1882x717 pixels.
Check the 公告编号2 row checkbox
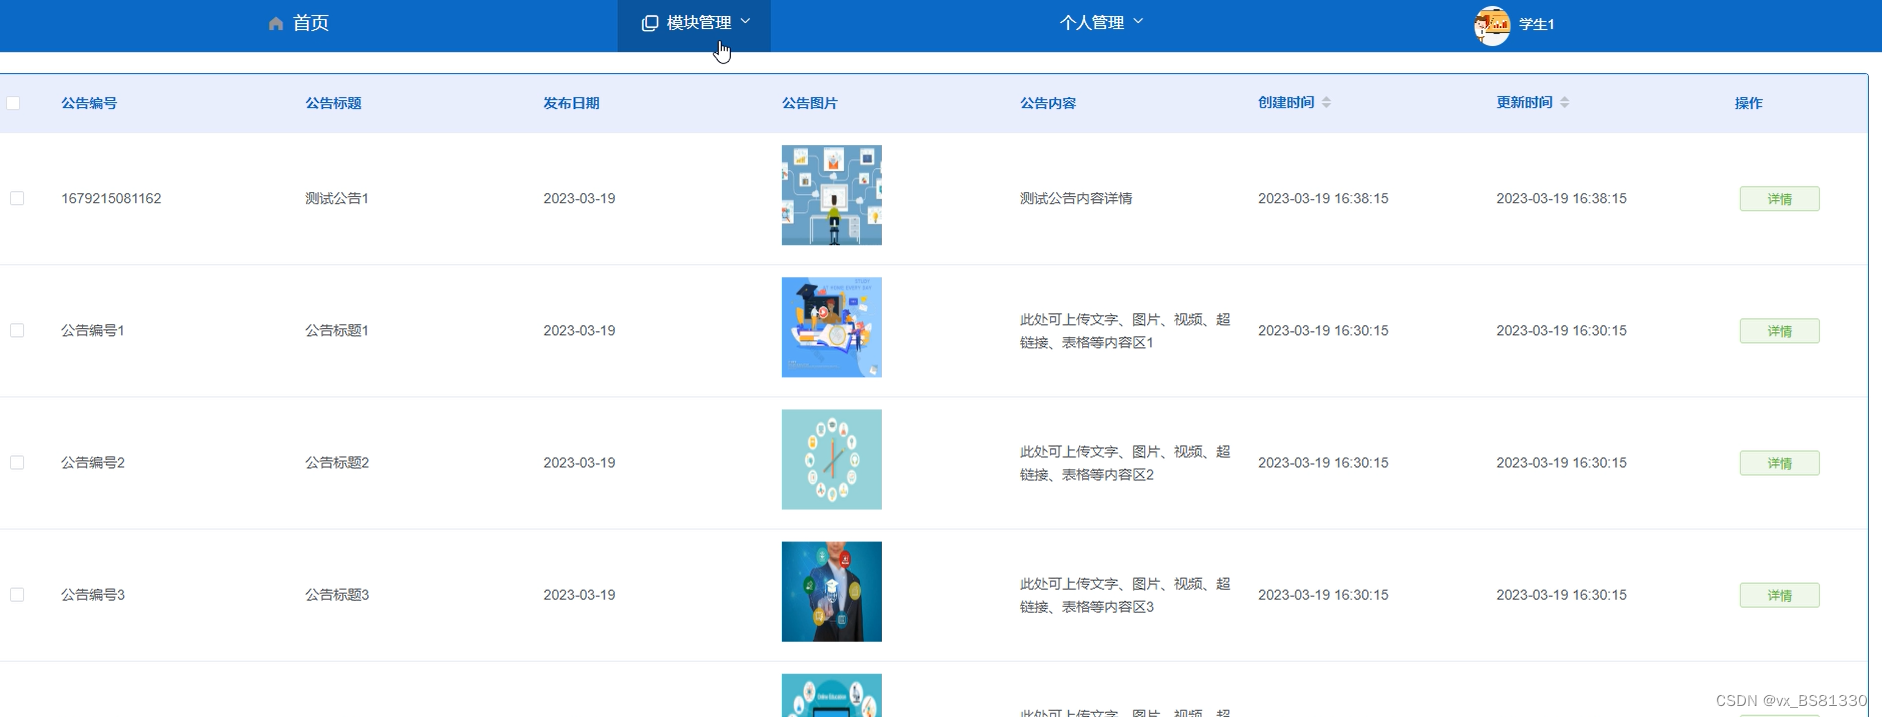(17, 462)
